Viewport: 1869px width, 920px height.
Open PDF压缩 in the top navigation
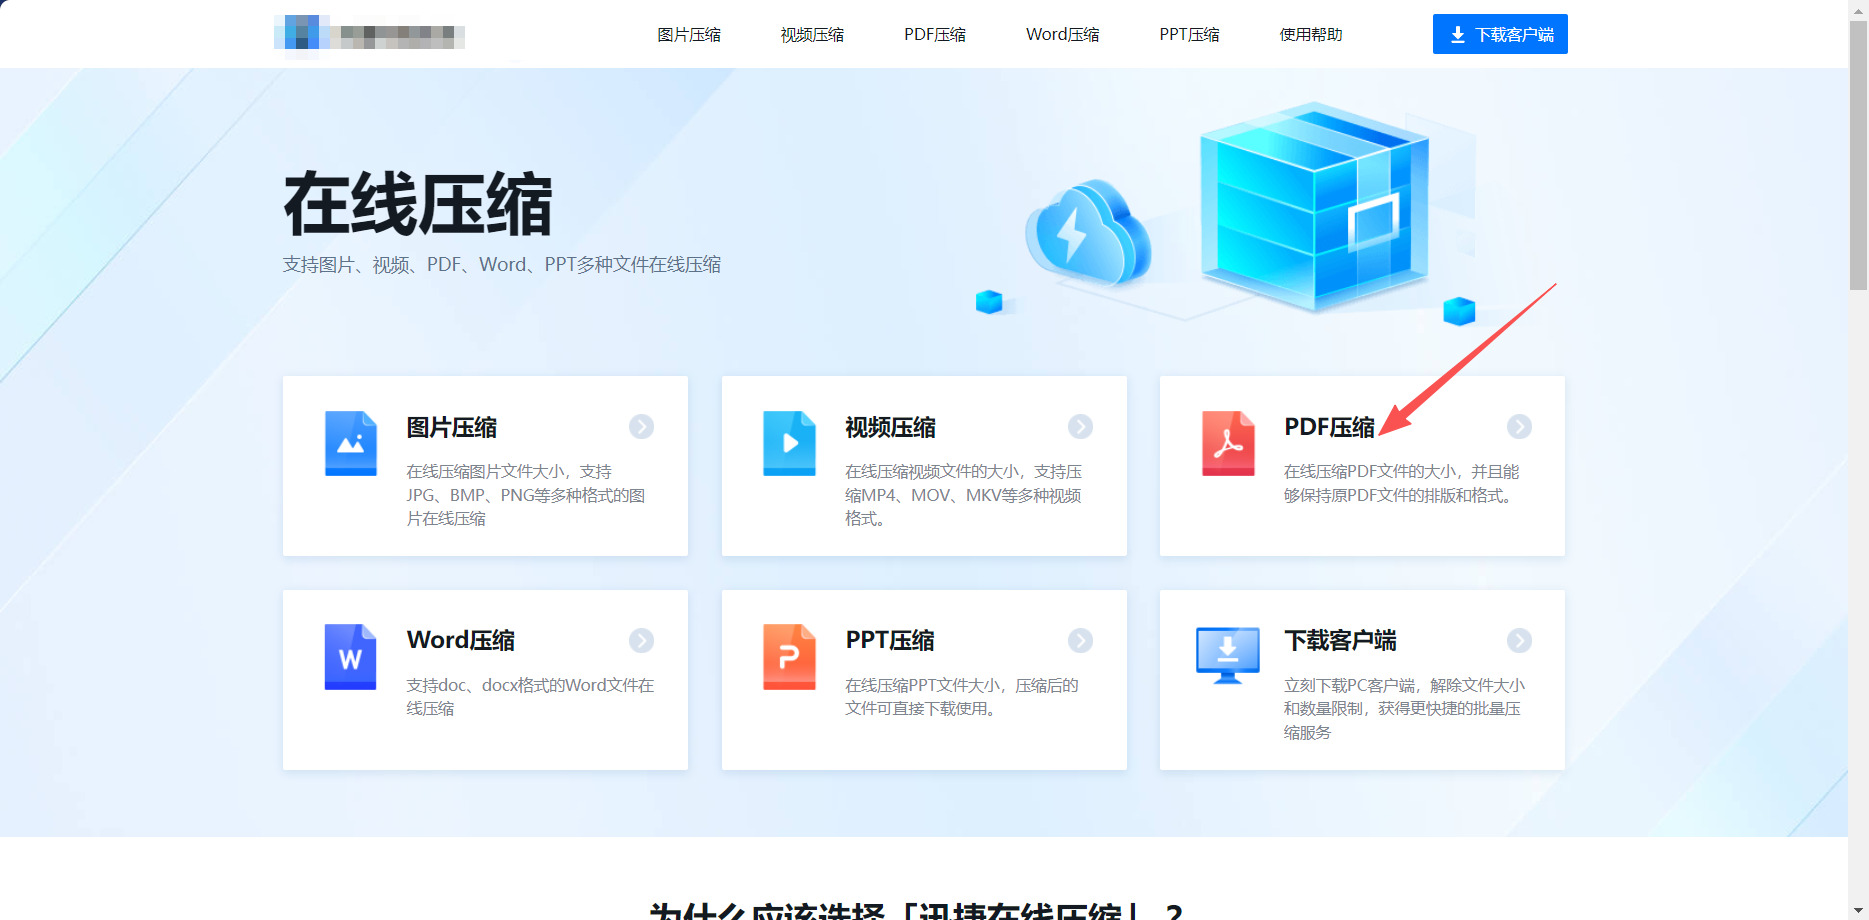(x=935, y=35)
